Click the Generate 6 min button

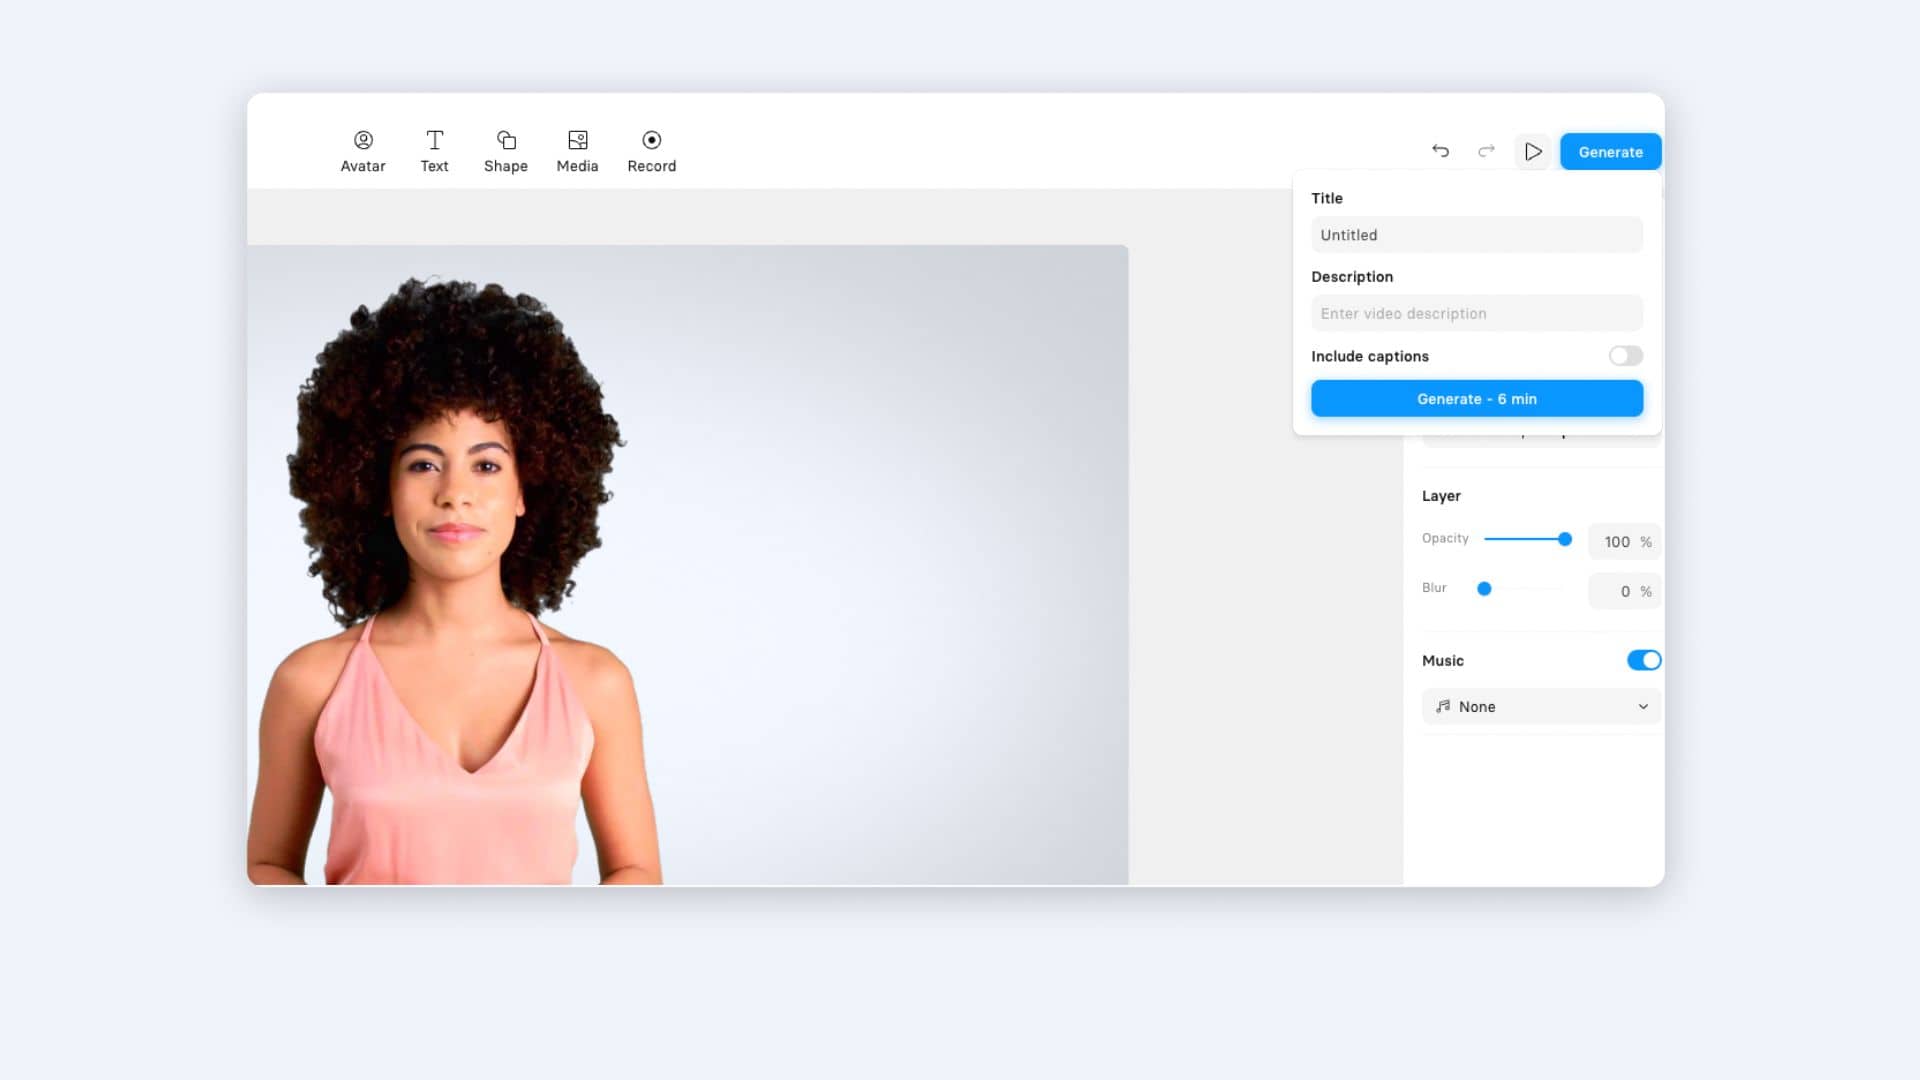(1477, 398)
